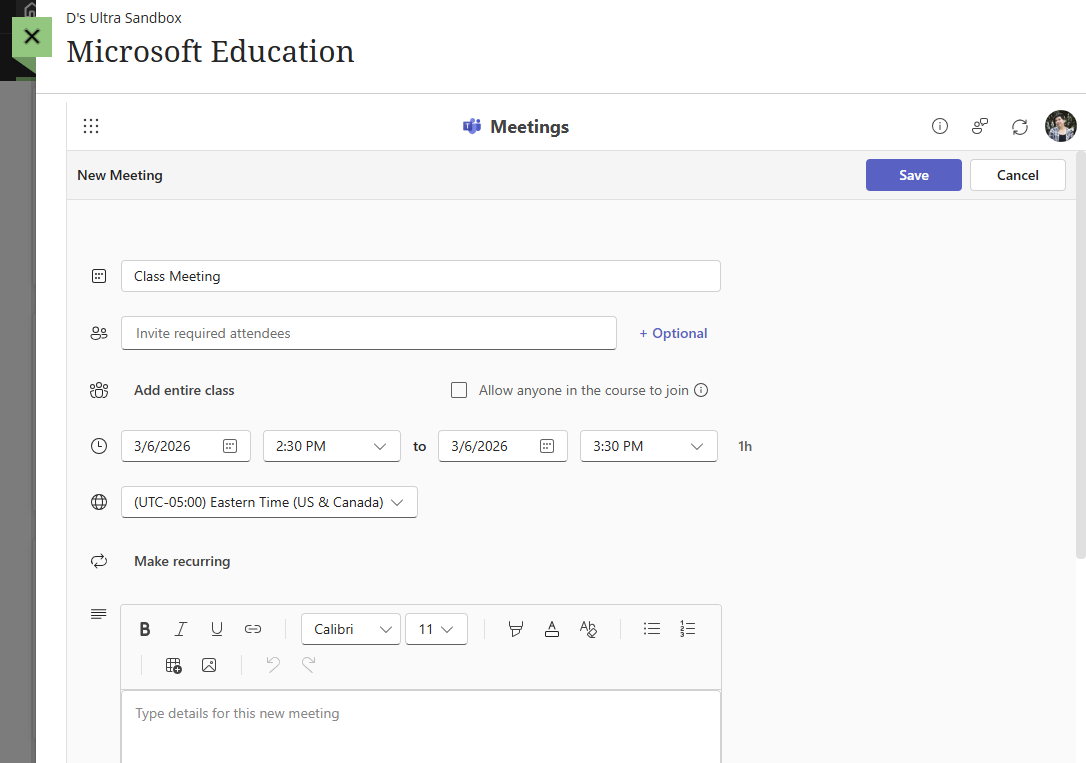This screenshot has width=1086, height=763.
Task: Insert a hyperlink with the link icon
Action: tap(253, 629)
